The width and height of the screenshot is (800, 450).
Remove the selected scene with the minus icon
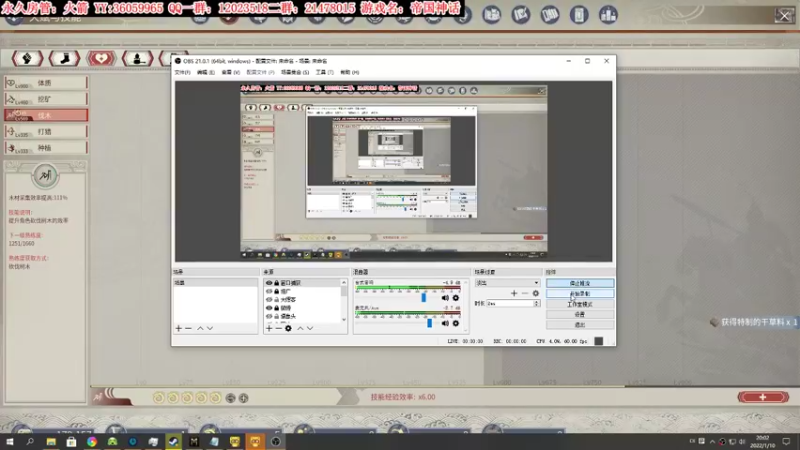tap(188, 328)
